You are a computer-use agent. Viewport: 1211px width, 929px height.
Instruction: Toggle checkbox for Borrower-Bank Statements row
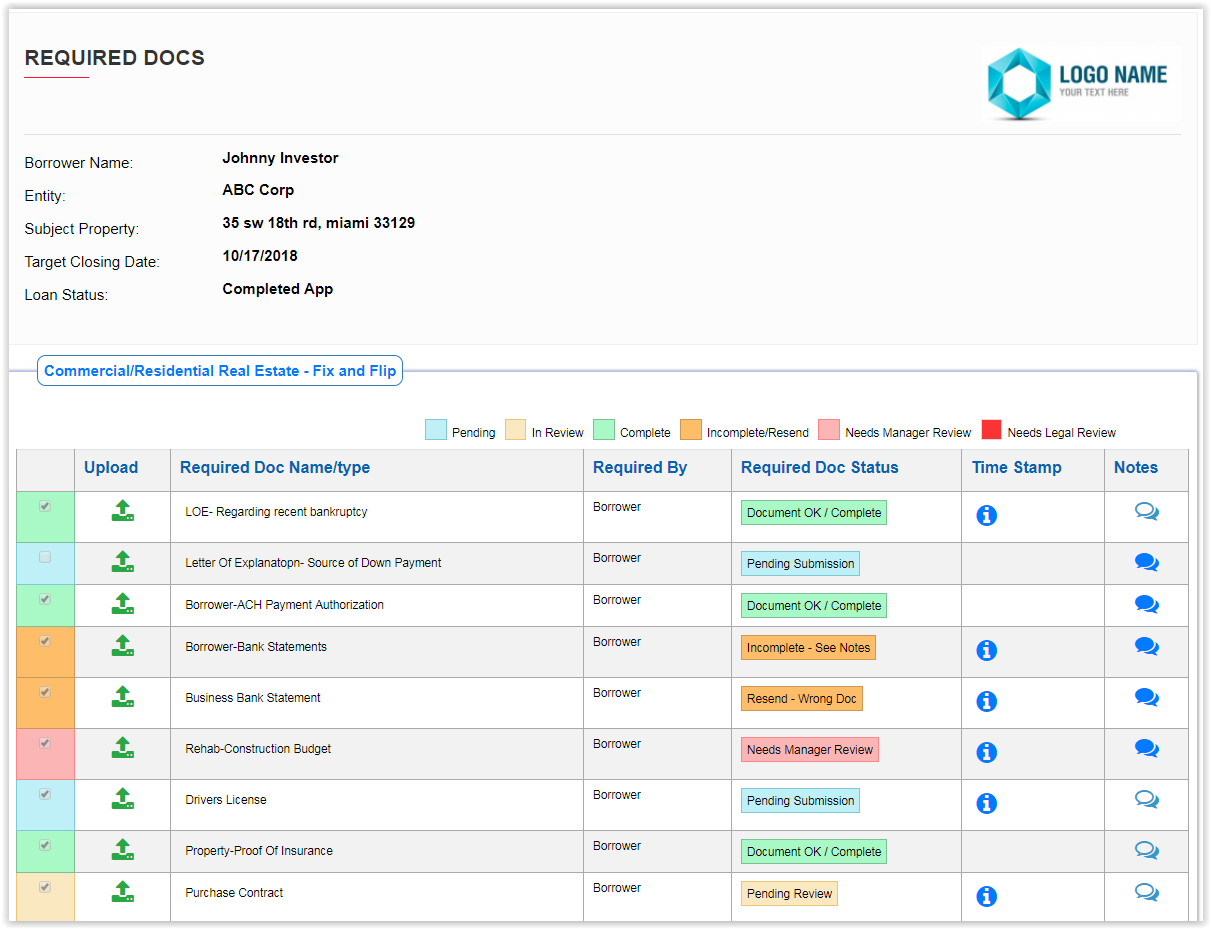45,642
